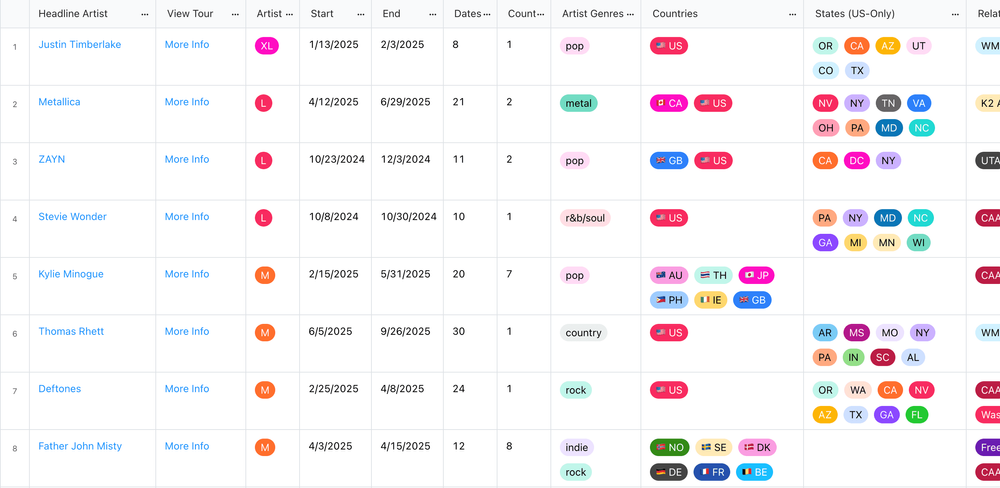Click M size badge in Deftones row
This screenshot has width=1000, height=488.
(265, 390)
